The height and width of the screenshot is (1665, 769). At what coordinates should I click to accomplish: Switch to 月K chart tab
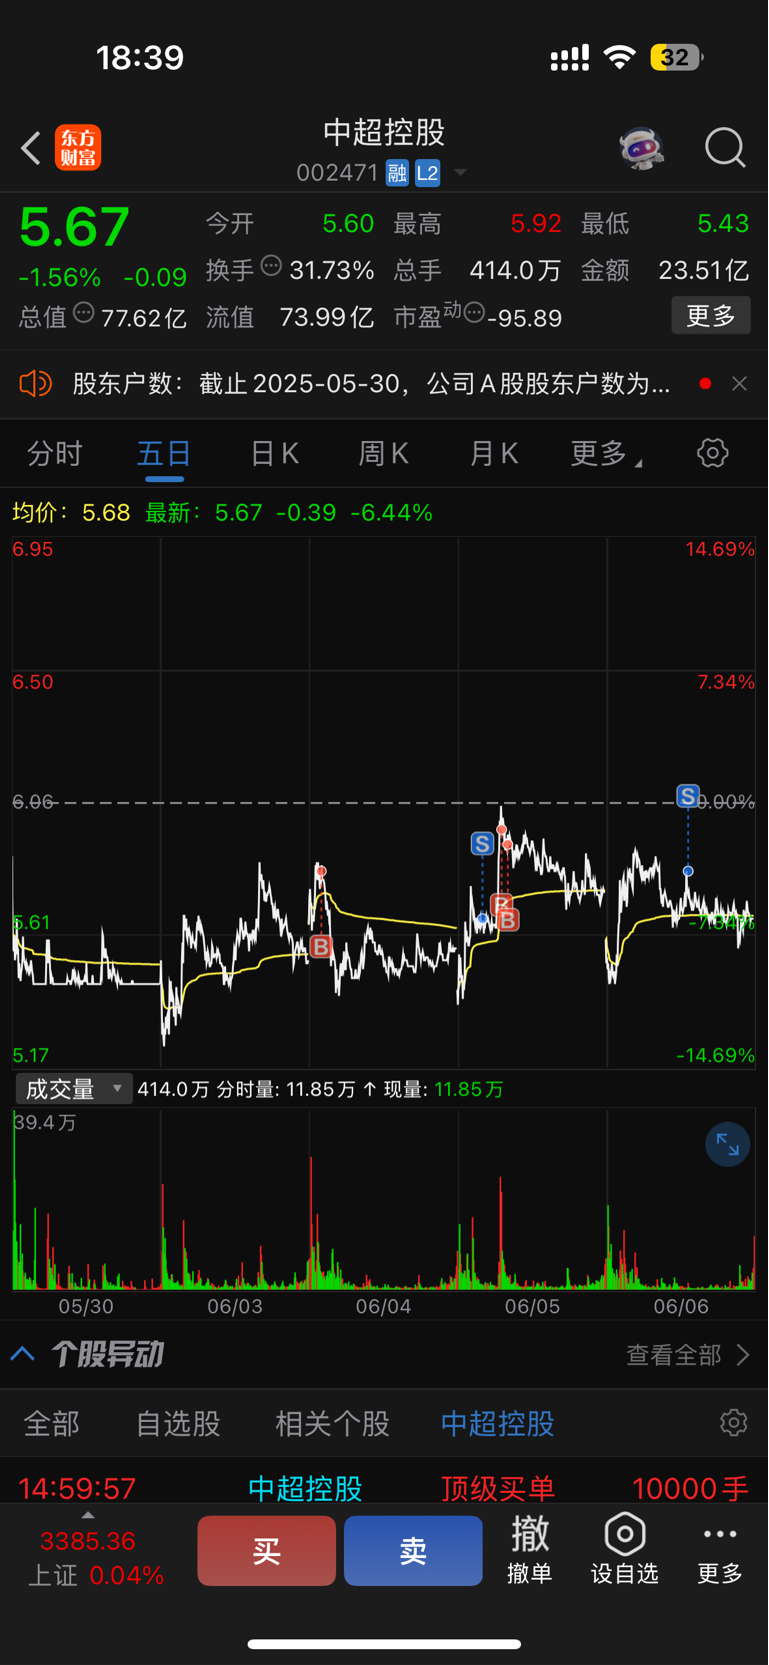pos(494,454)
